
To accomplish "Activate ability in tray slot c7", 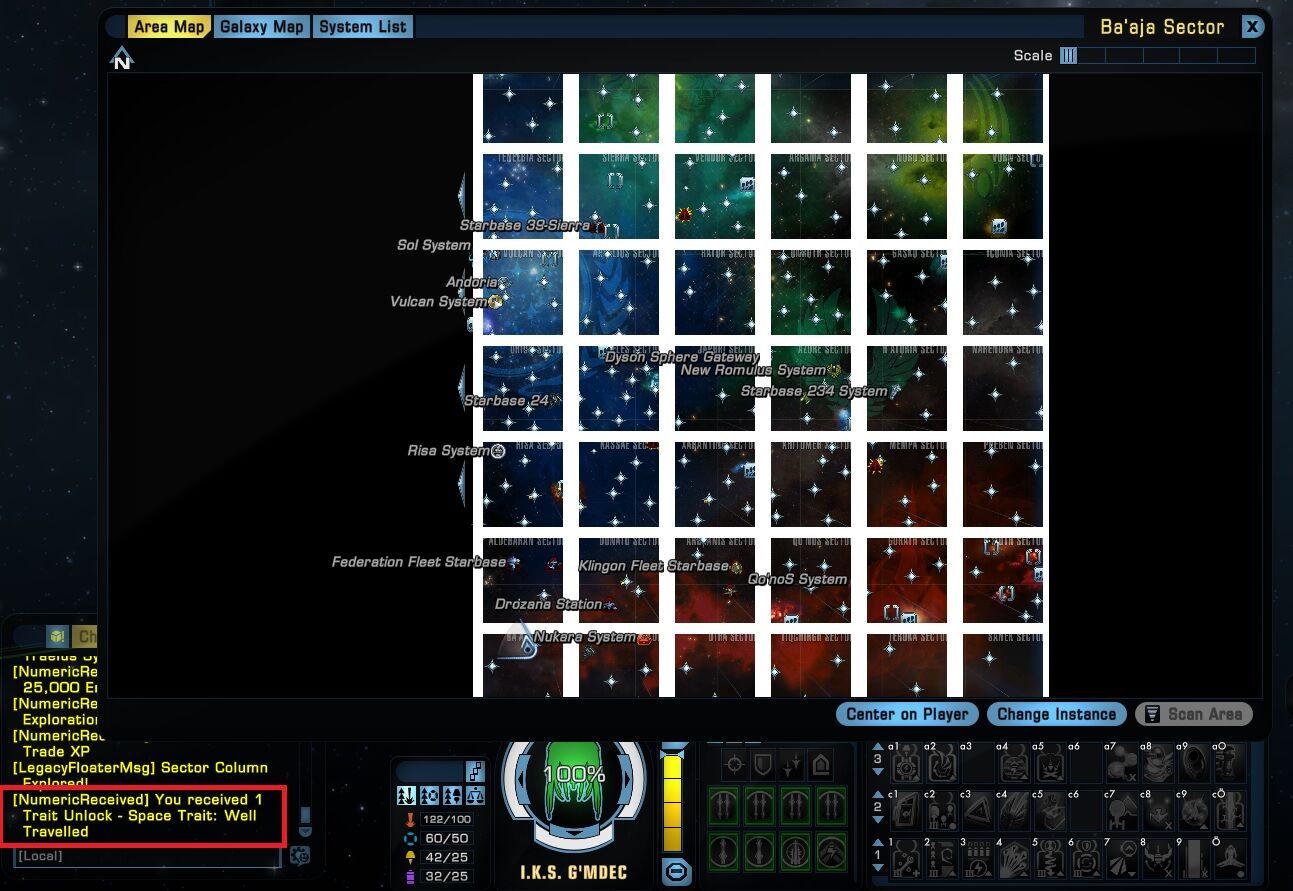I will tap(1122, 811).
